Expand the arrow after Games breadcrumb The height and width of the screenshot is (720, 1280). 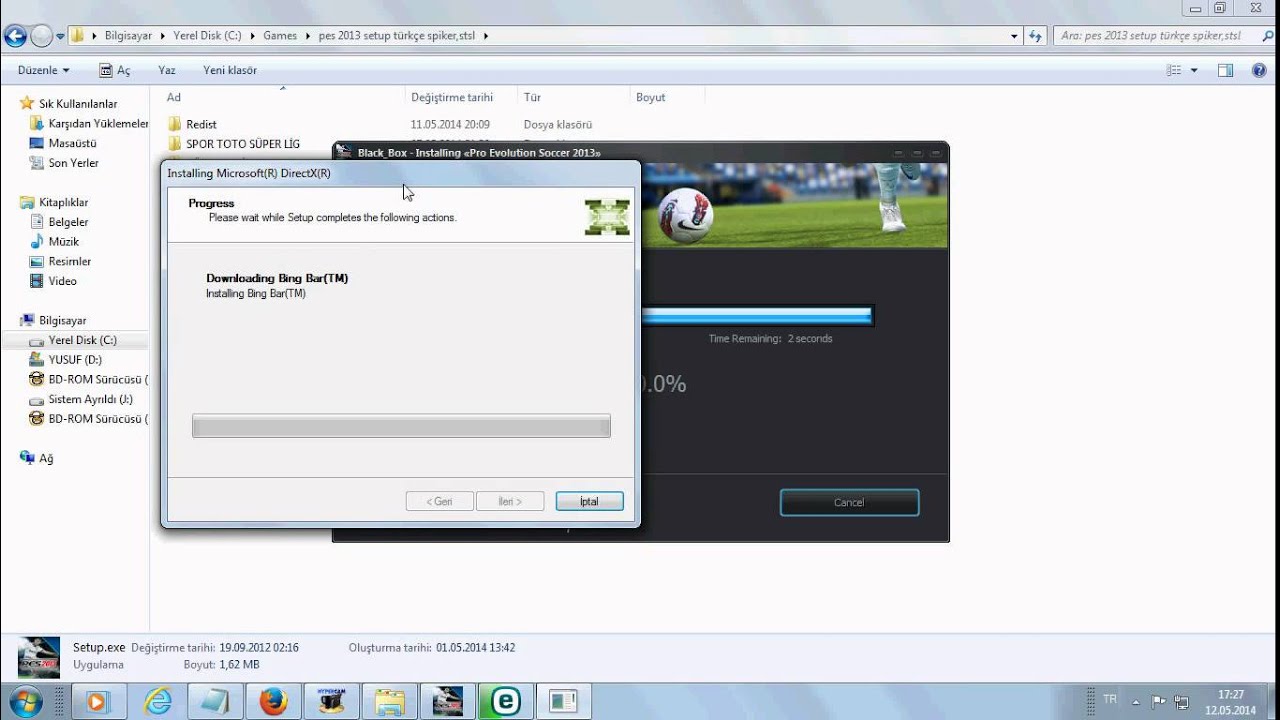coord(308,36)
